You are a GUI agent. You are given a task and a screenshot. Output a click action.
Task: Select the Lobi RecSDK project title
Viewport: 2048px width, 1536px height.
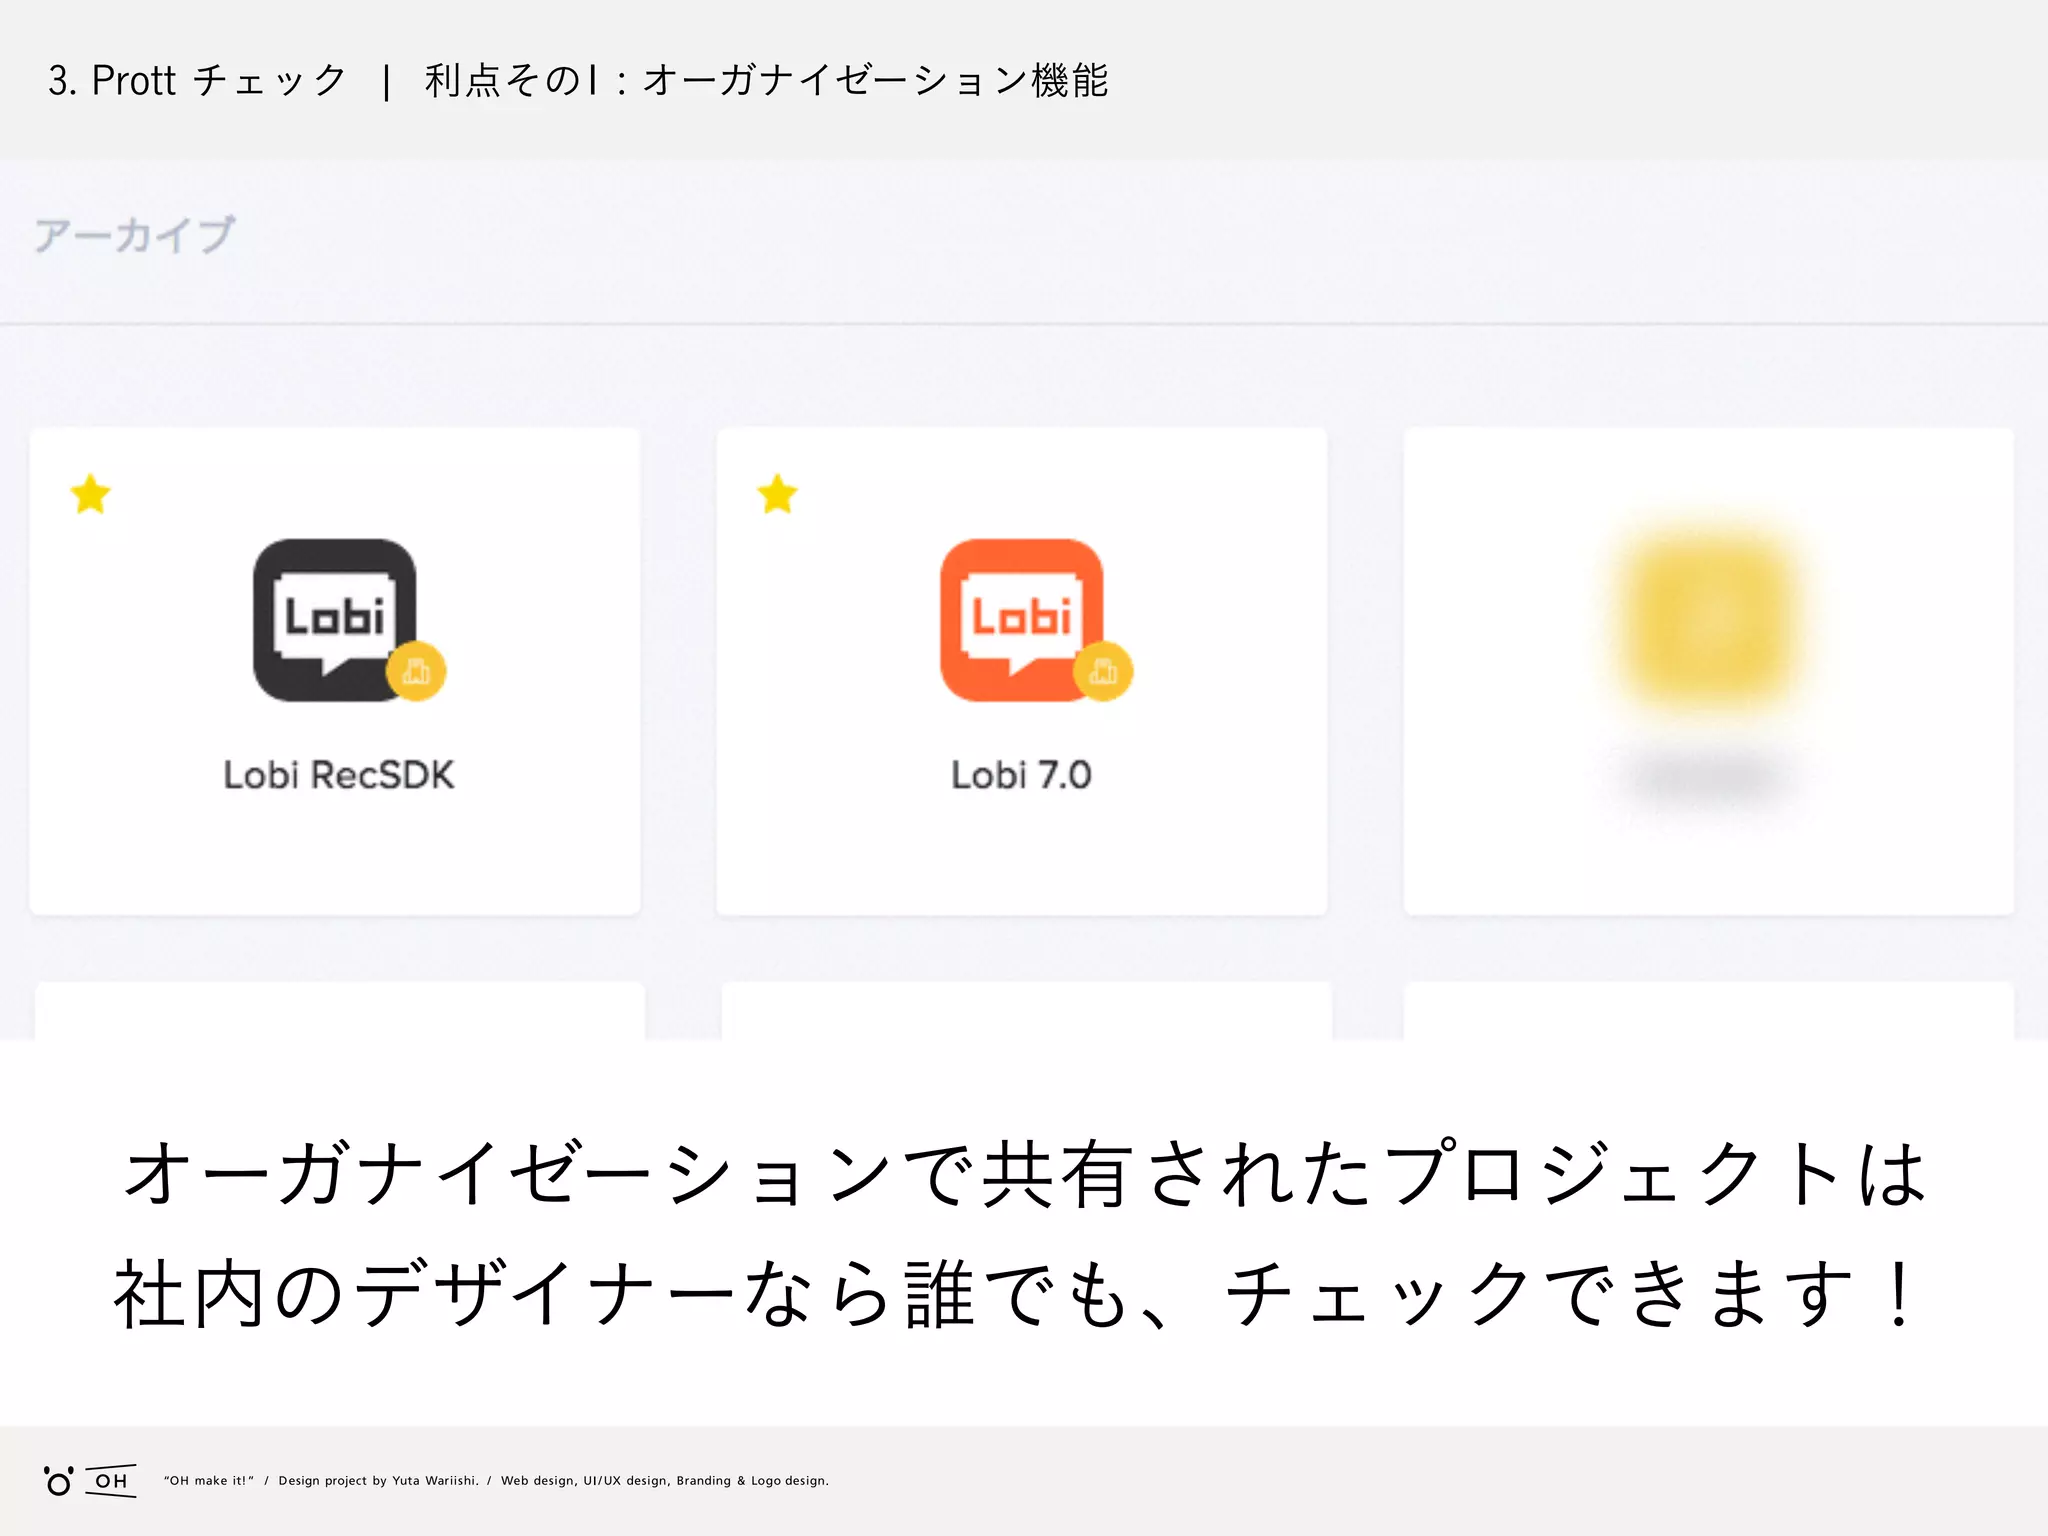pos(338,775)
